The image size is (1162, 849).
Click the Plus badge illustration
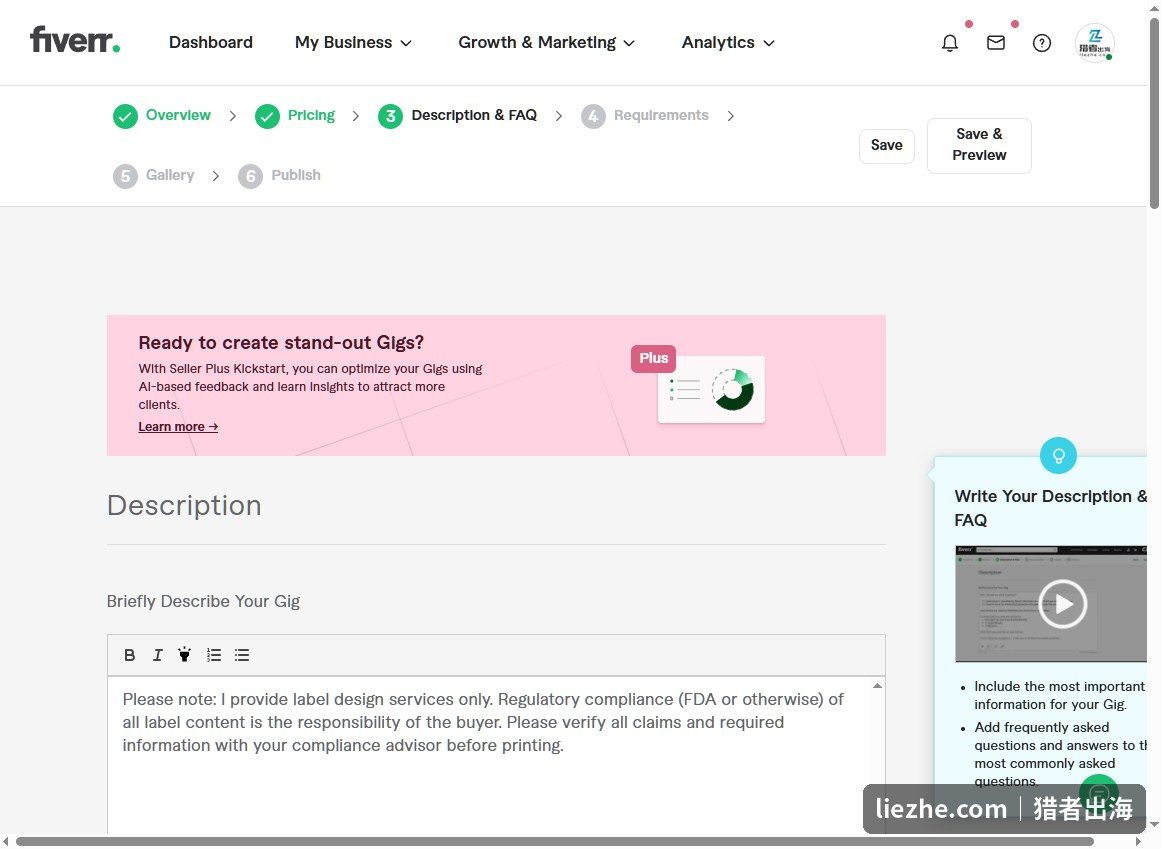click(x=653, y=359)
